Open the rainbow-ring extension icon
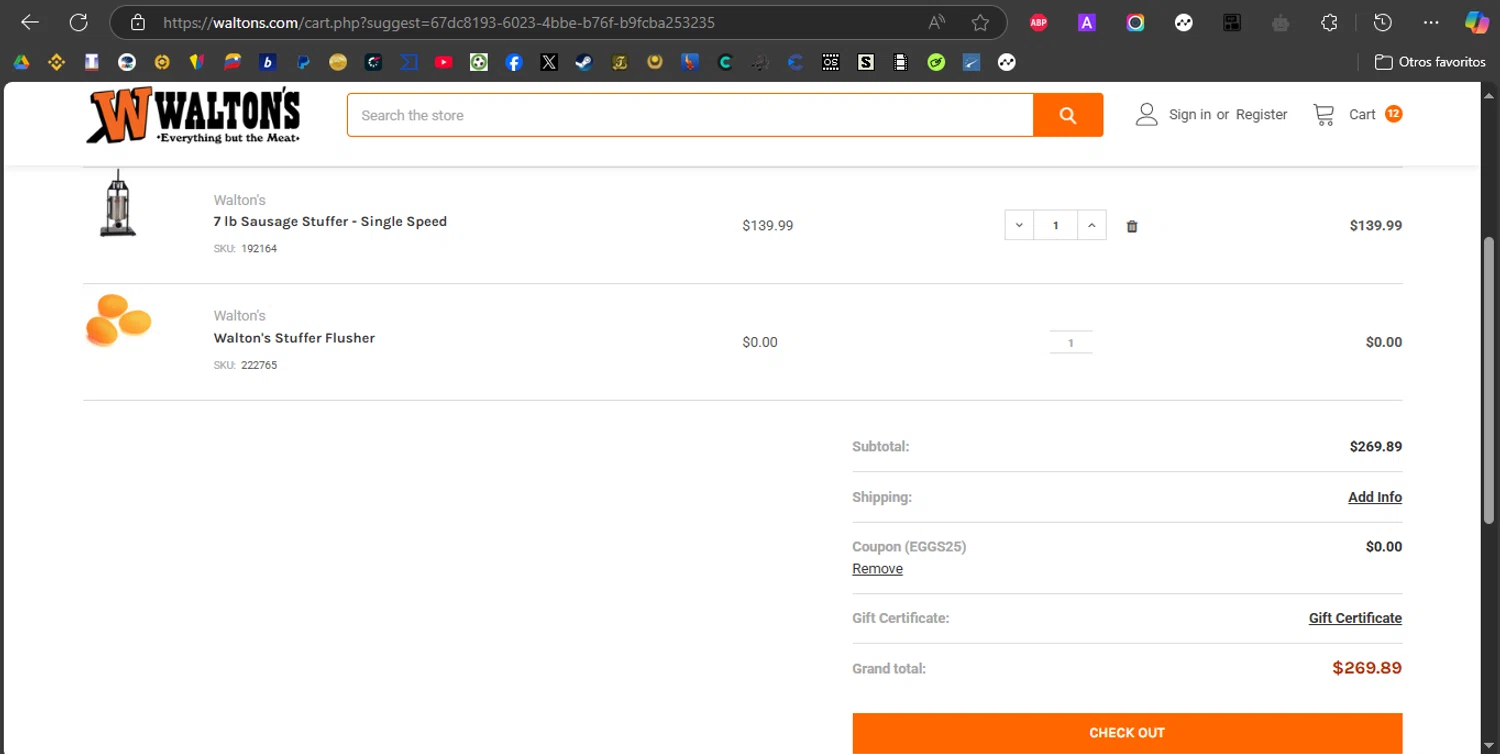This screenshot has height=754, width=1500. coord(1135,22)
